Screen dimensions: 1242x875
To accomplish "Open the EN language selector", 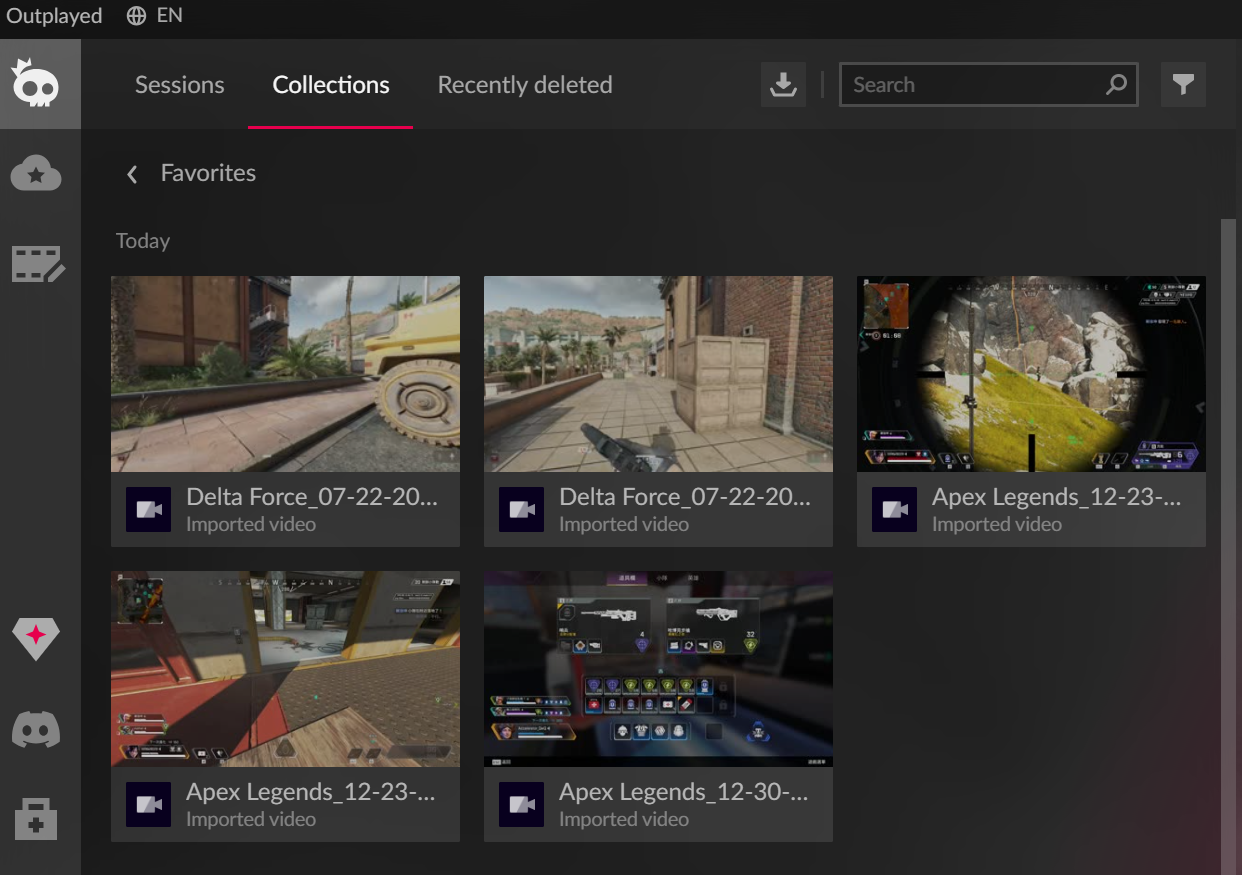I will coord(170,16).
